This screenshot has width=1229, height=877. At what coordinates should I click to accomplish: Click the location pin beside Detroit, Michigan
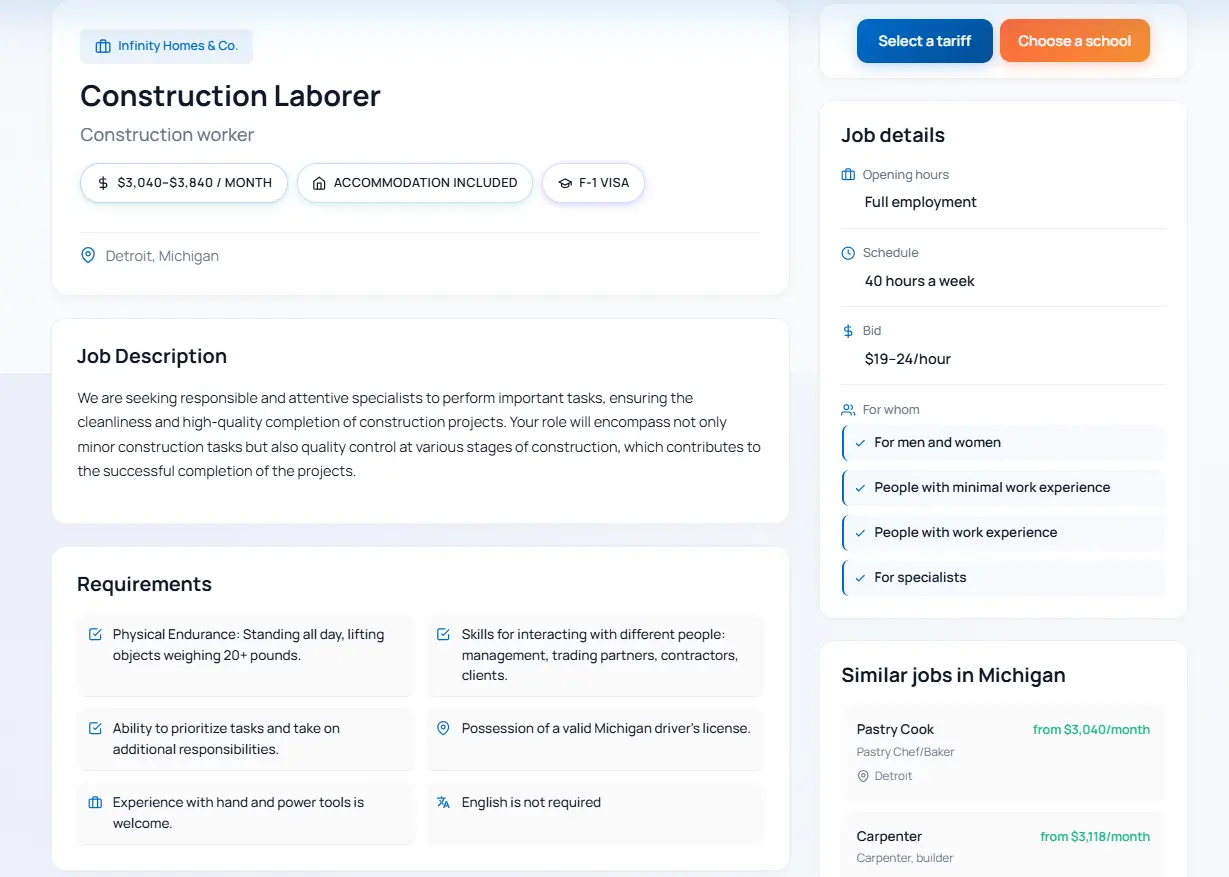(x=88, y=256)
